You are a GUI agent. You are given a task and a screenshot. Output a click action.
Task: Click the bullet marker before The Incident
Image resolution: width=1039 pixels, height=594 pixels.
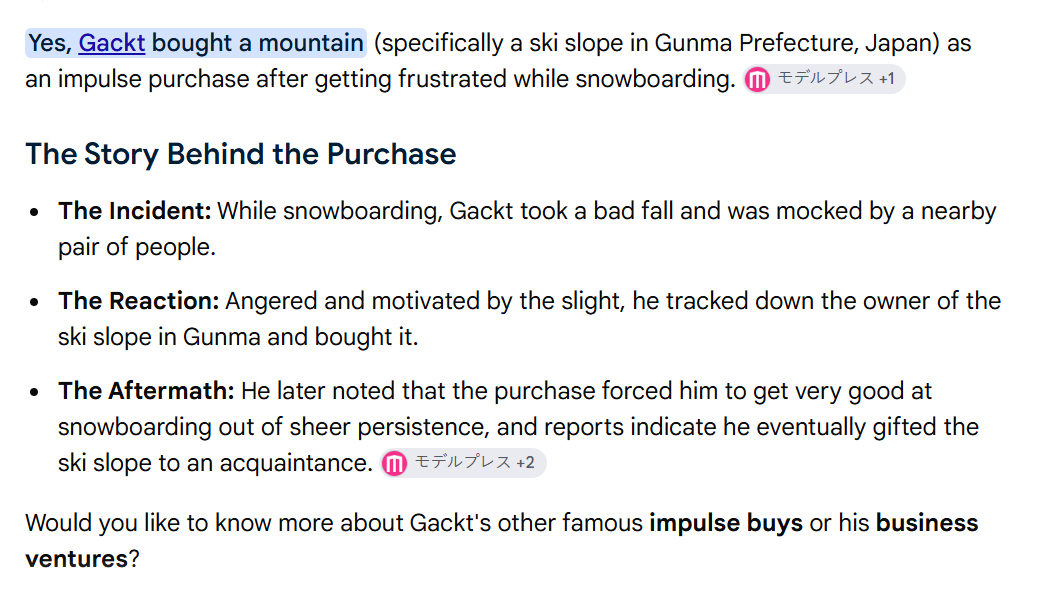pos(34,212)
